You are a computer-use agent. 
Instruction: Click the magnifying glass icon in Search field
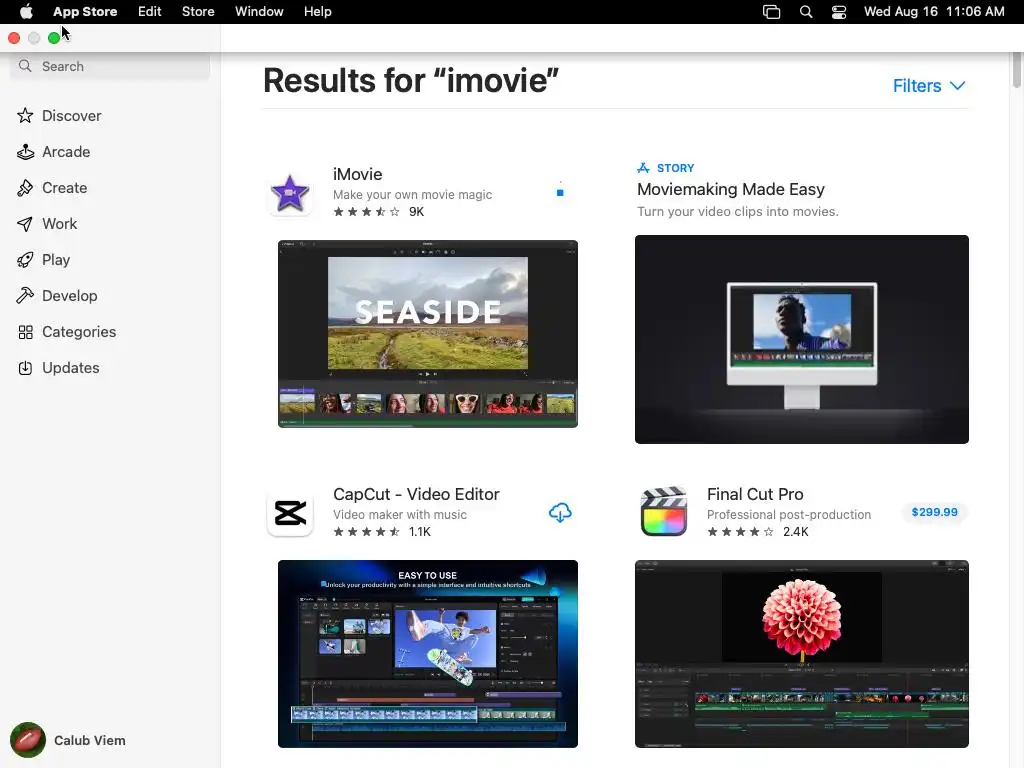coord(25,66)
